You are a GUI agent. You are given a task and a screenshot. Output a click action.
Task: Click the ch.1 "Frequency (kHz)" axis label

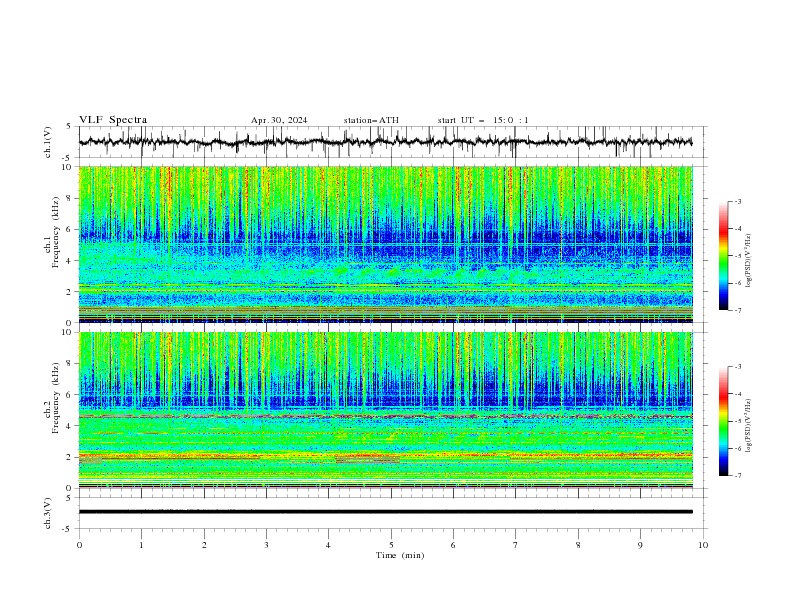[55, 232]
